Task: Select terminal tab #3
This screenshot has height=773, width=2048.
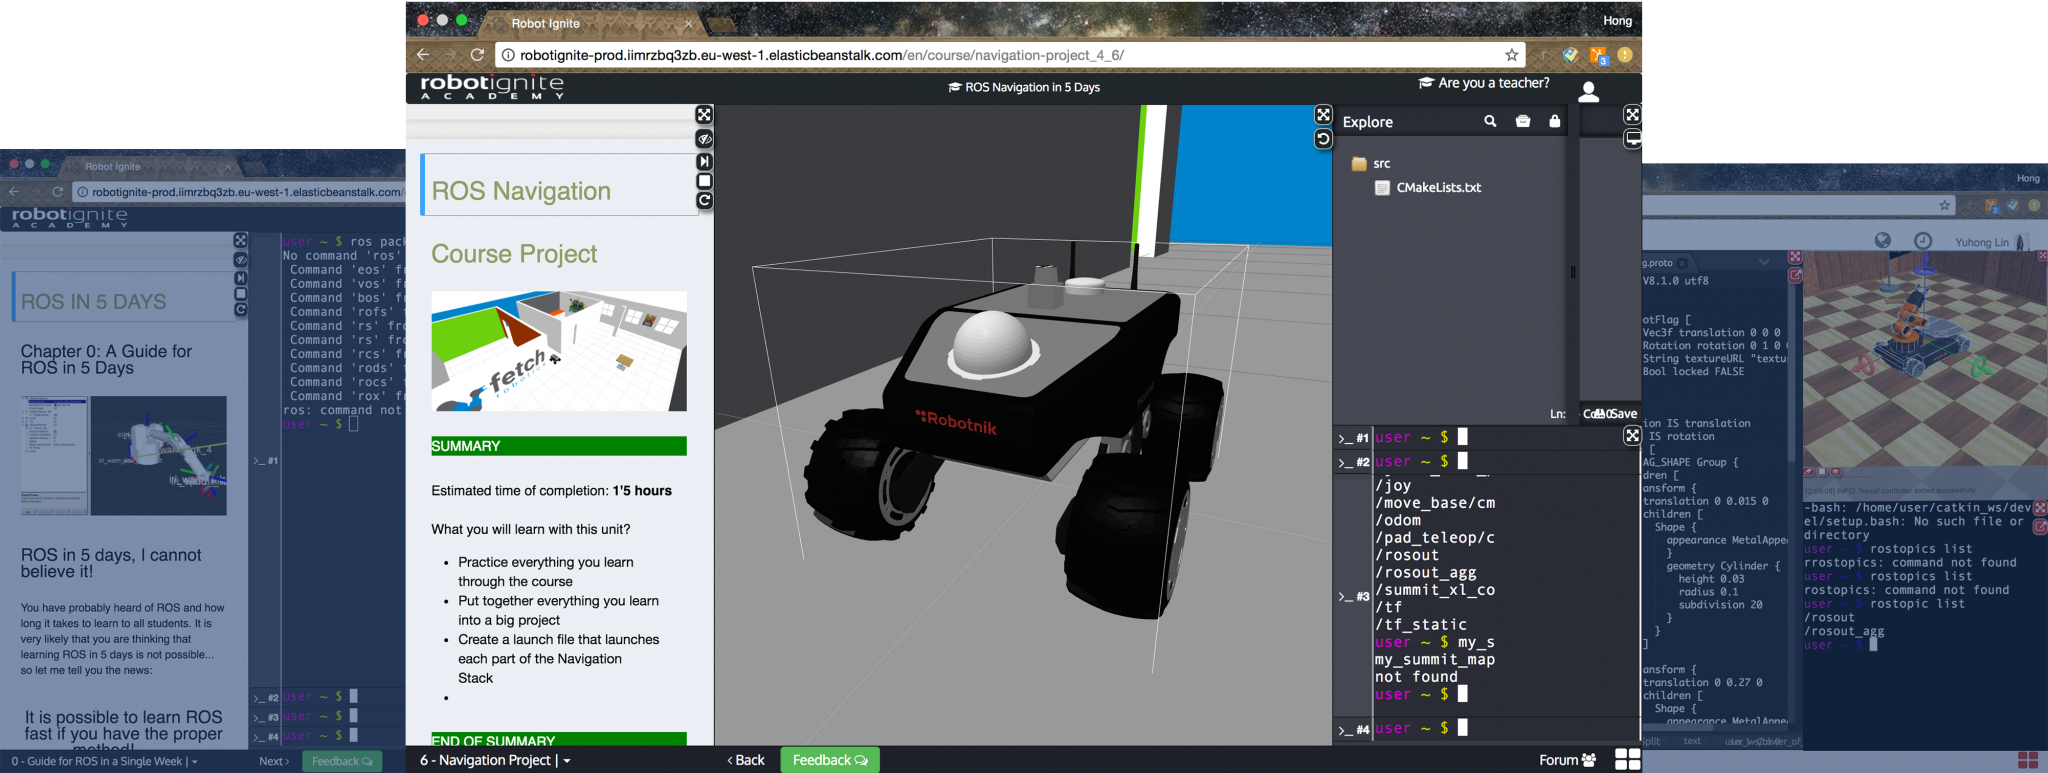Action: pos(1354,596)
